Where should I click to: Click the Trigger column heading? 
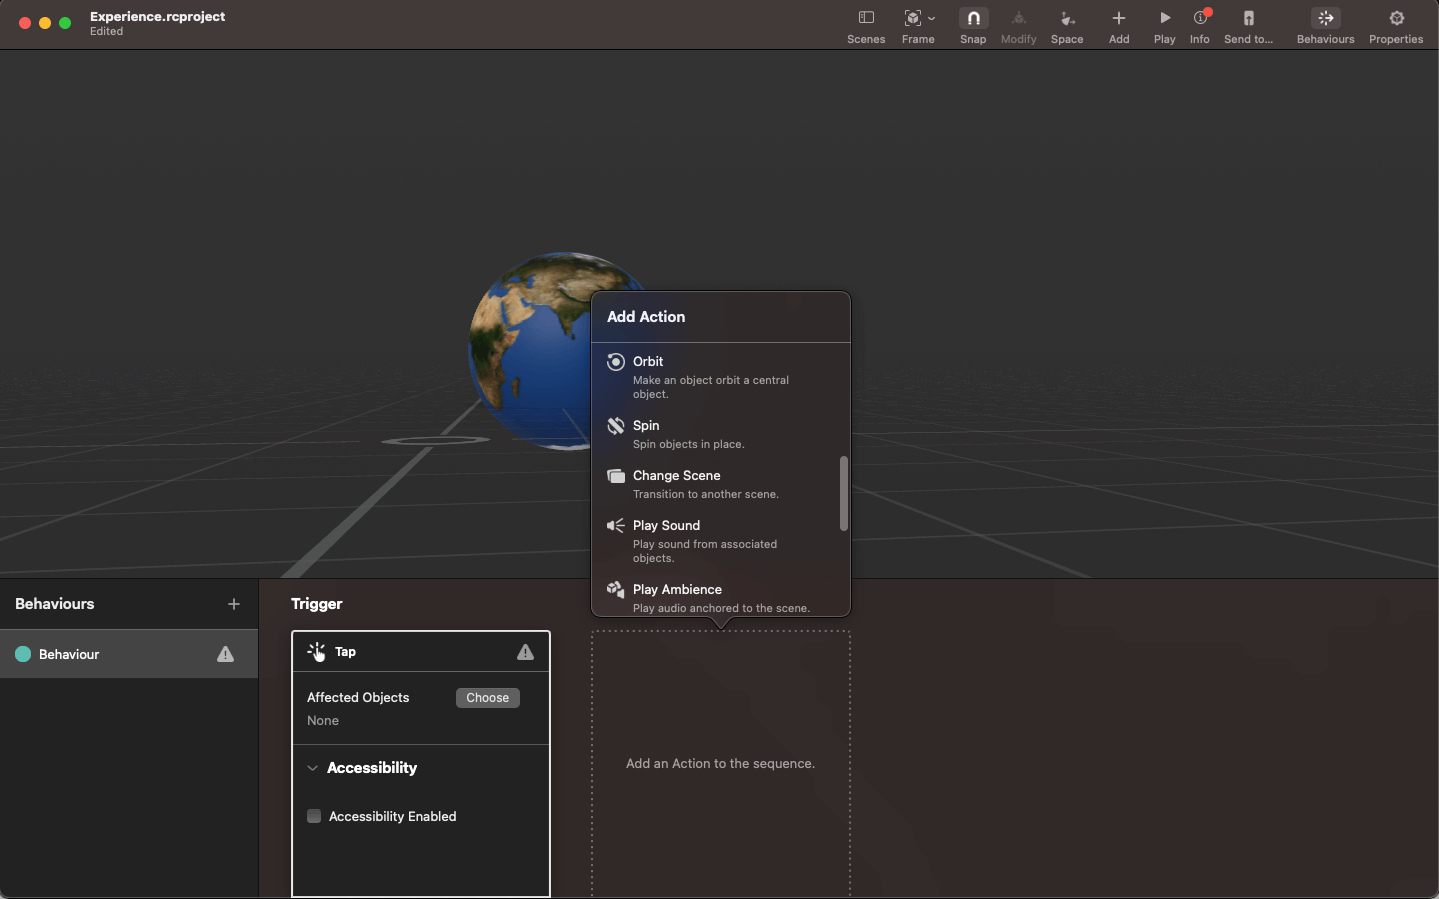[317, 604]
